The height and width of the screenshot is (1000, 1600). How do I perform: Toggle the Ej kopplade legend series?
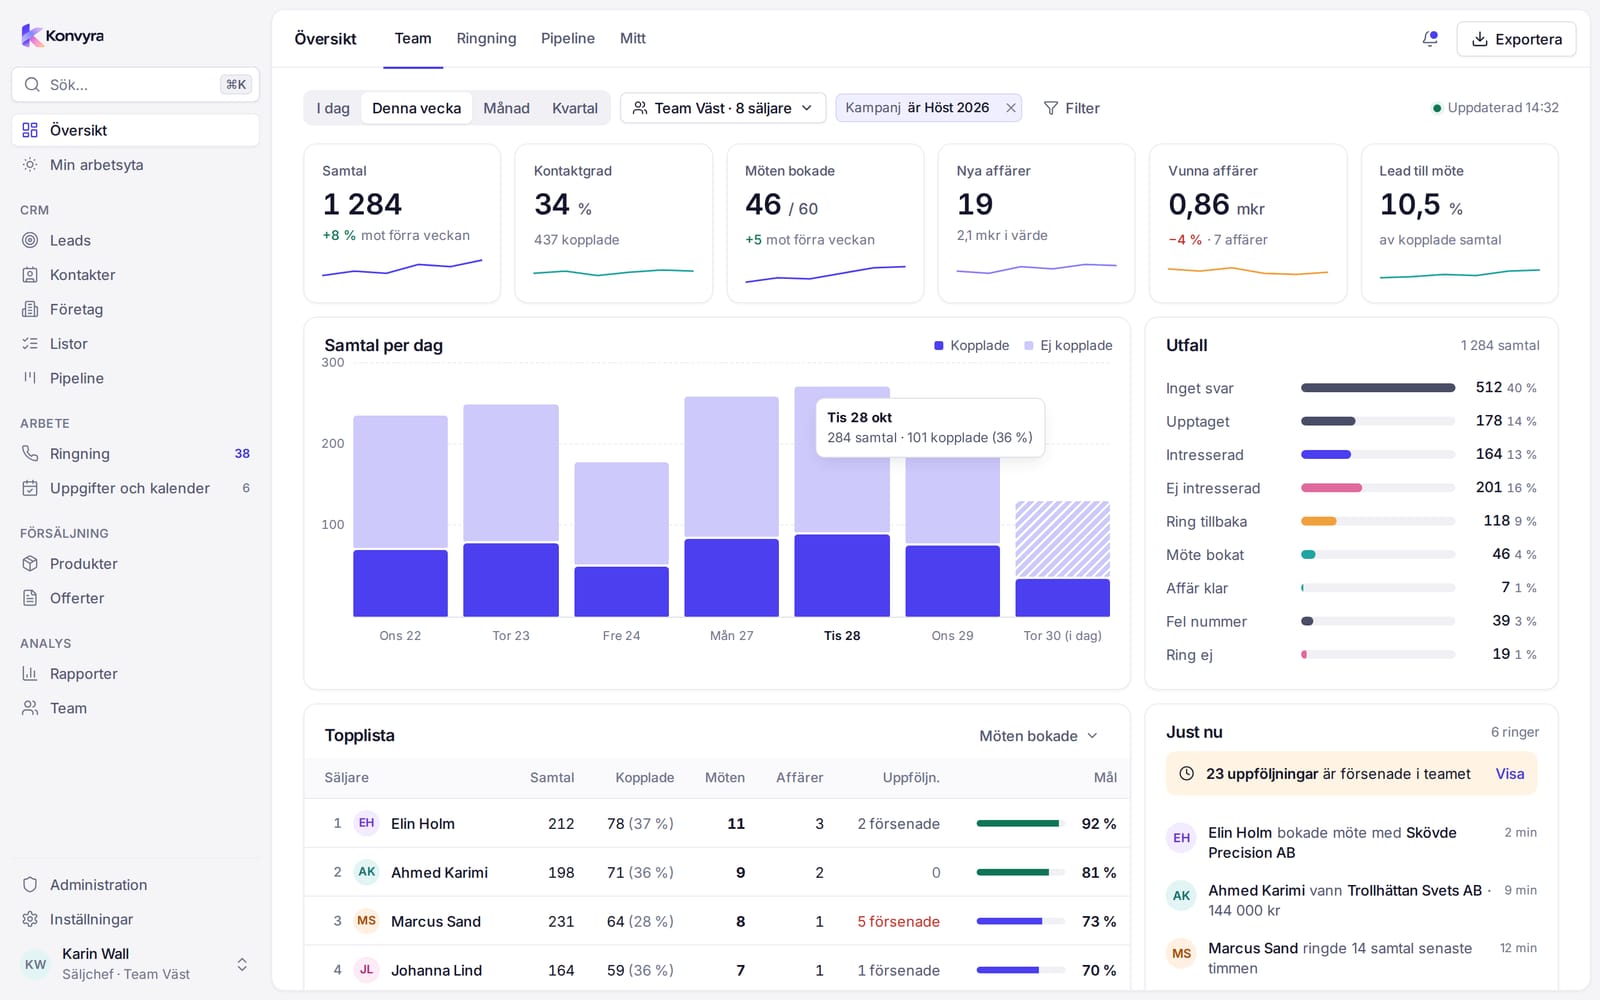1068,345
